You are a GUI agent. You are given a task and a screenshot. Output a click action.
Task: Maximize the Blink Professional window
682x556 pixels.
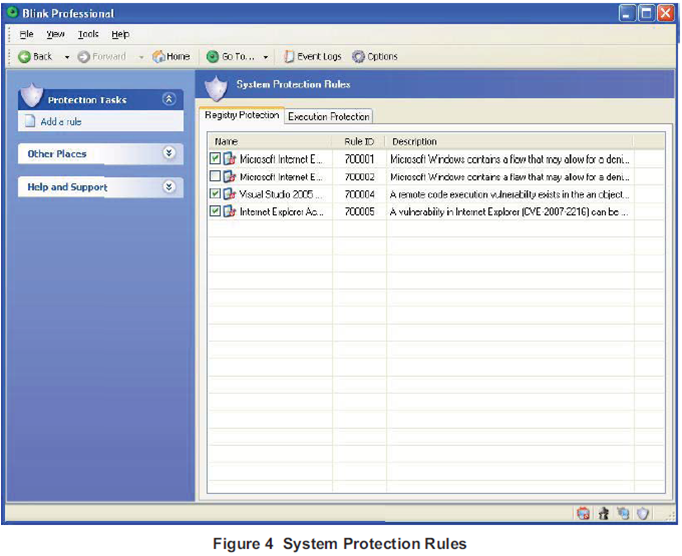(646, 13)
